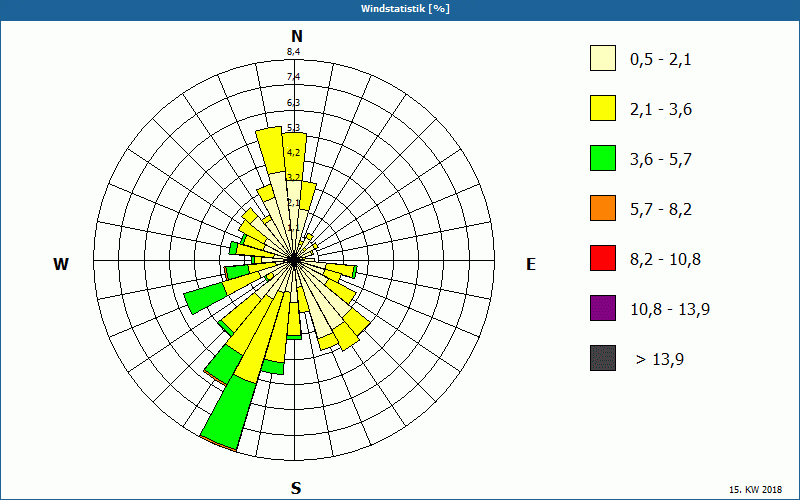This screenshot has height=500, width=800.
Task: Click the legend label '5,7 - 8,2'
Action: pyautogui.click(x=661, y=210)
